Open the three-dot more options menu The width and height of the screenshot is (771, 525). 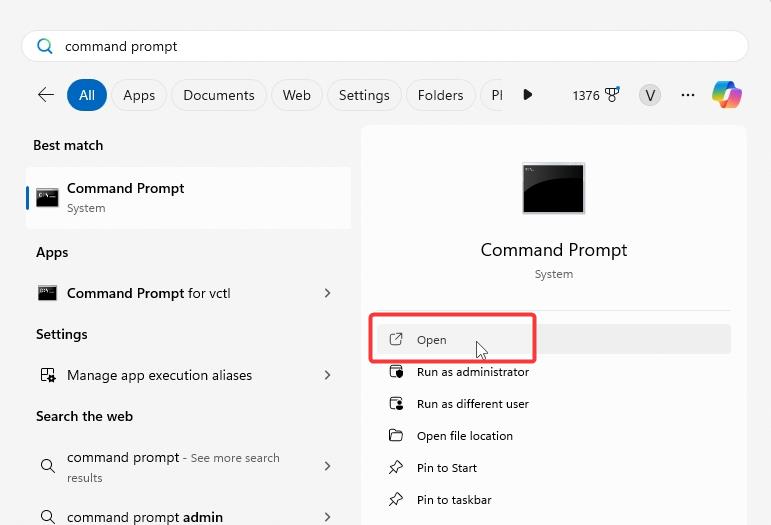[688, 95]
